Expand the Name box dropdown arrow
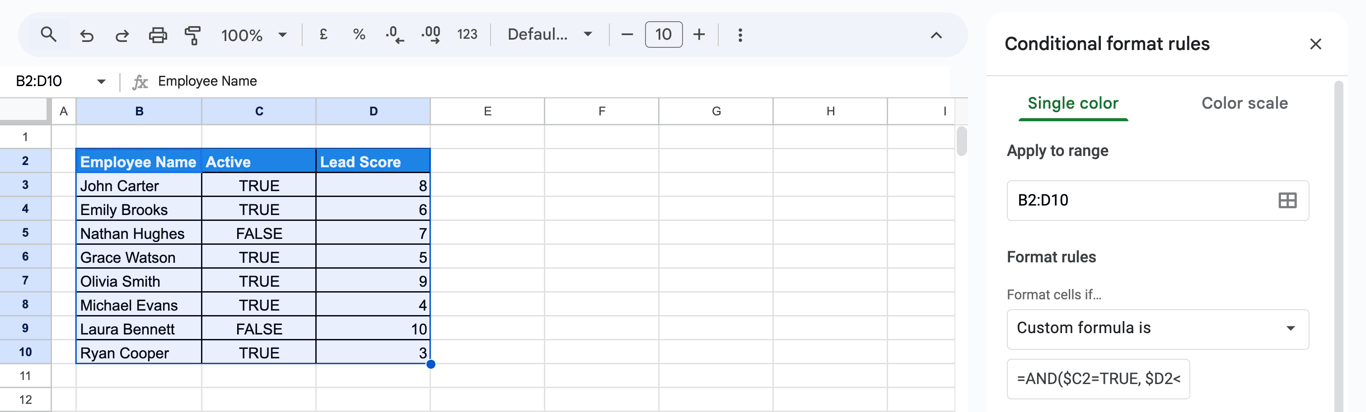The image size is (1366, 412). 101,82
